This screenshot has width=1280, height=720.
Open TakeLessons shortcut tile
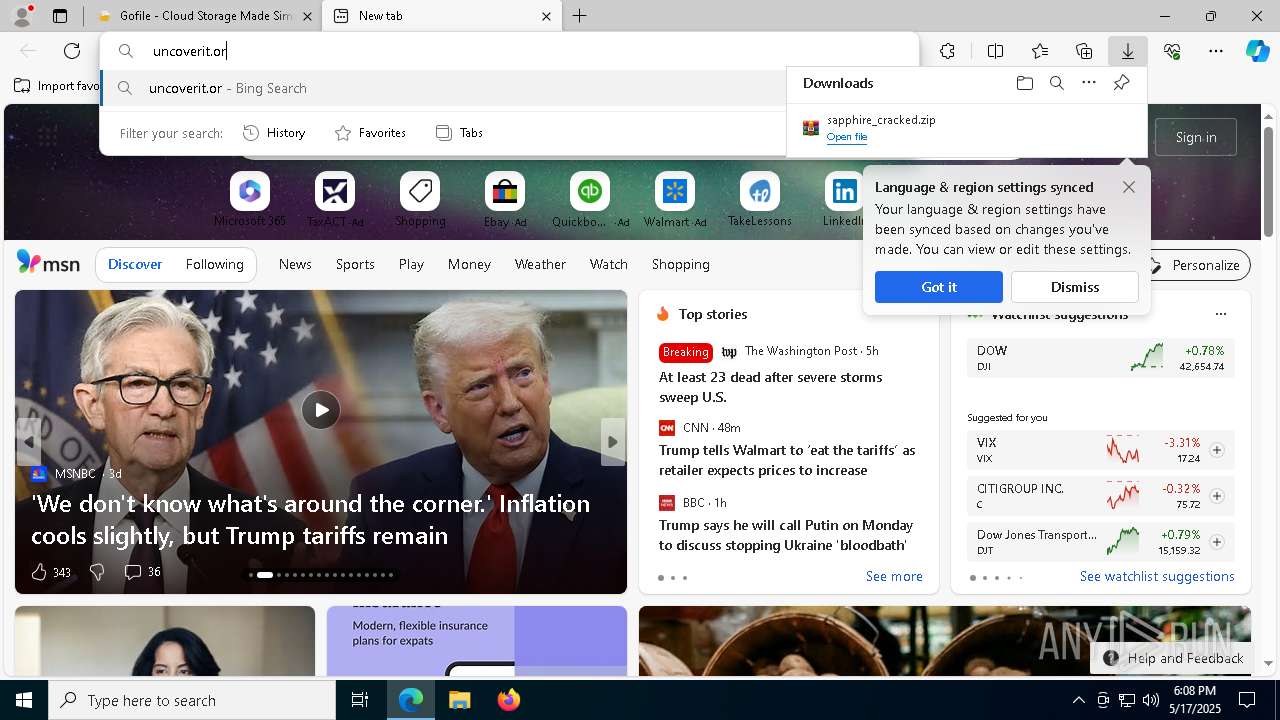(x=760, y=199)
